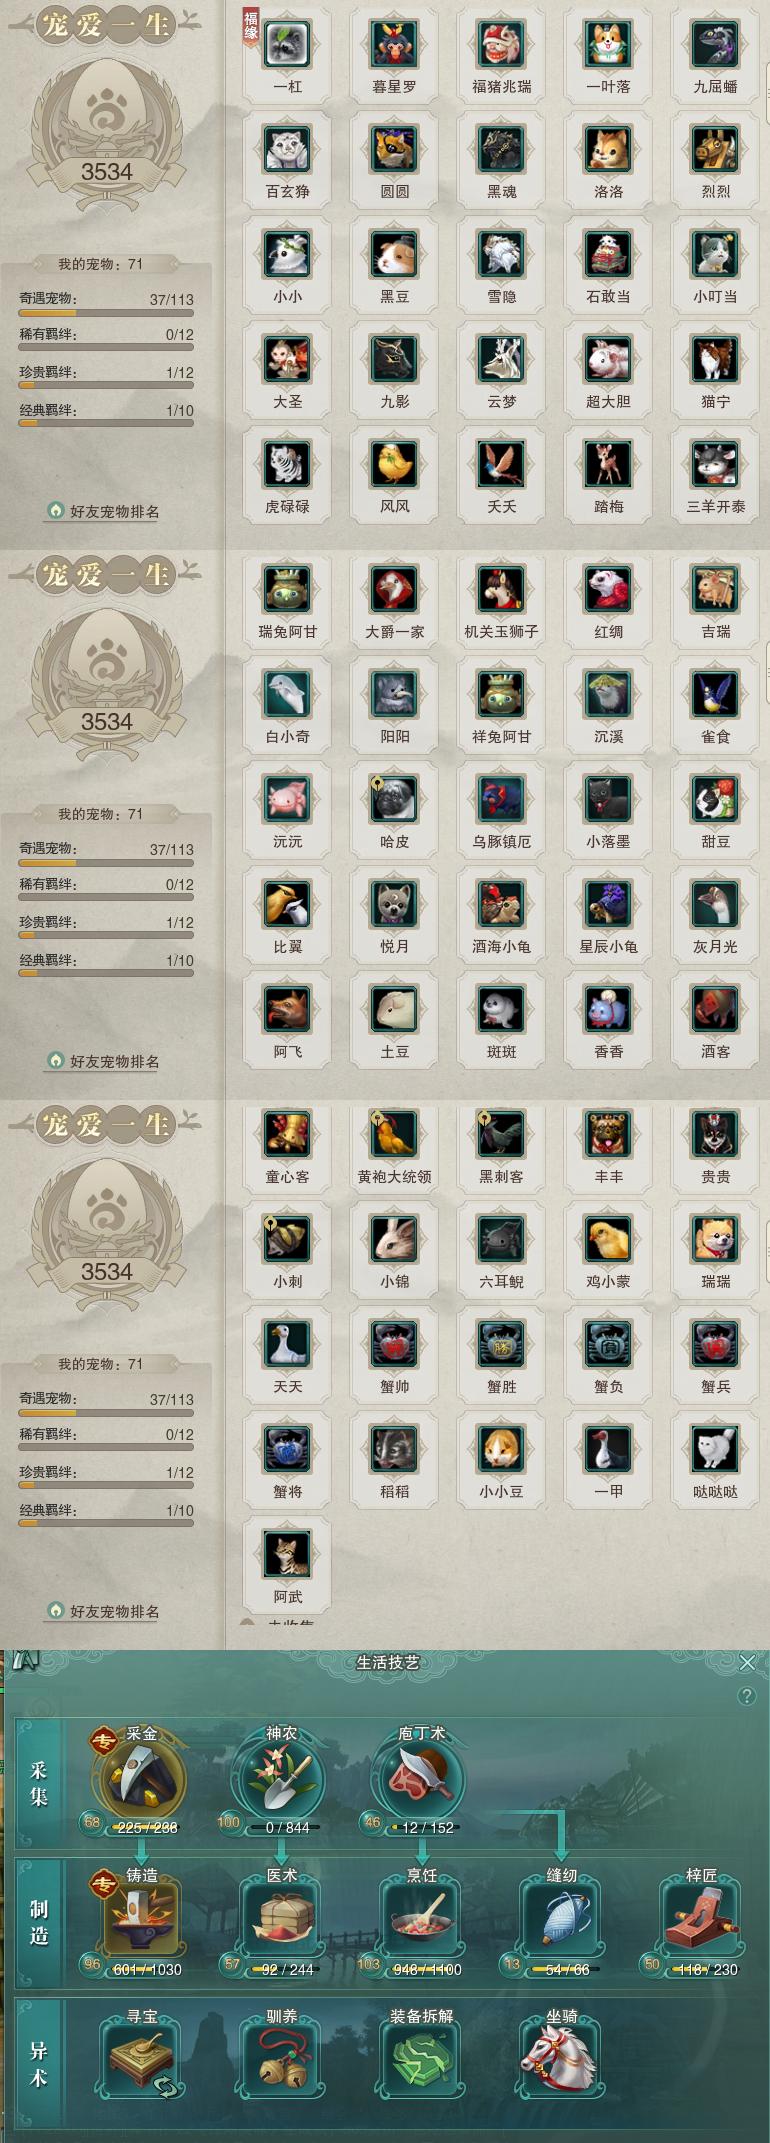Click the 机关玉狮子 pet icon
The width and height of the screenshot is (770, 2143).
pyautogui.click(x=501, y=589)
